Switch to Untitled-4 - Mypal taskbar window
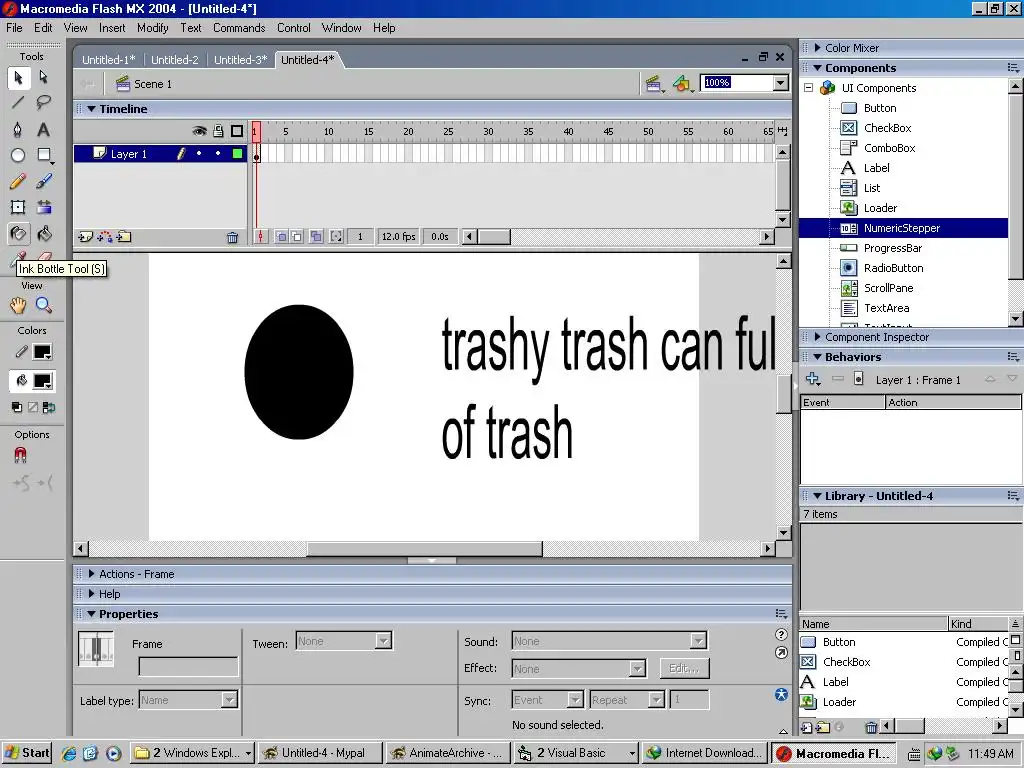 [320, 753]
